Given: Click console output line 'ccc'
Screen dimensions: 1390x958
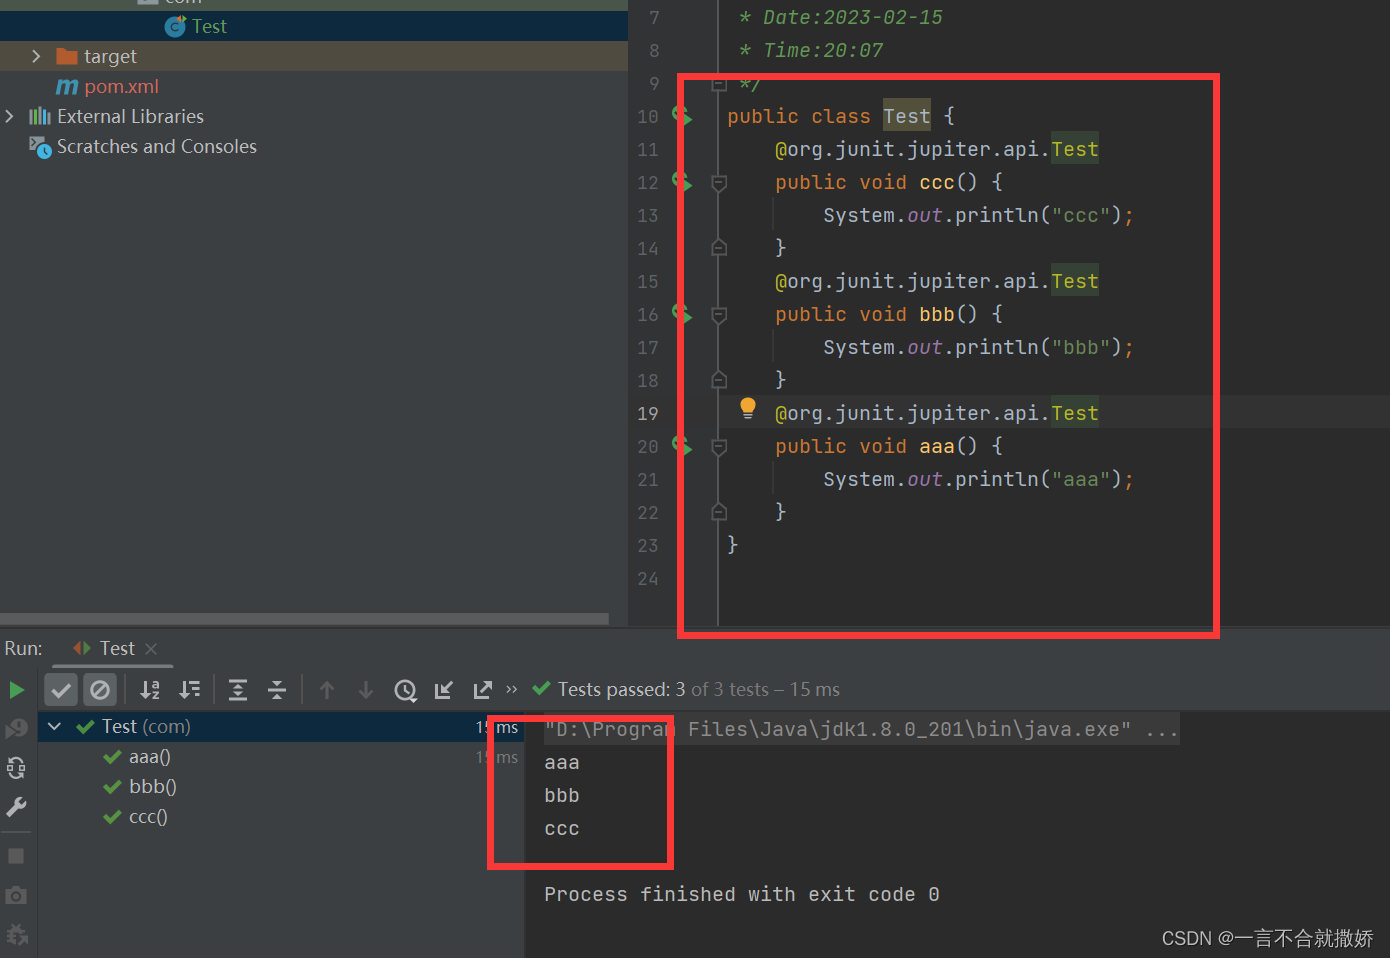Looking at the screenshot, I should point(562,829).
